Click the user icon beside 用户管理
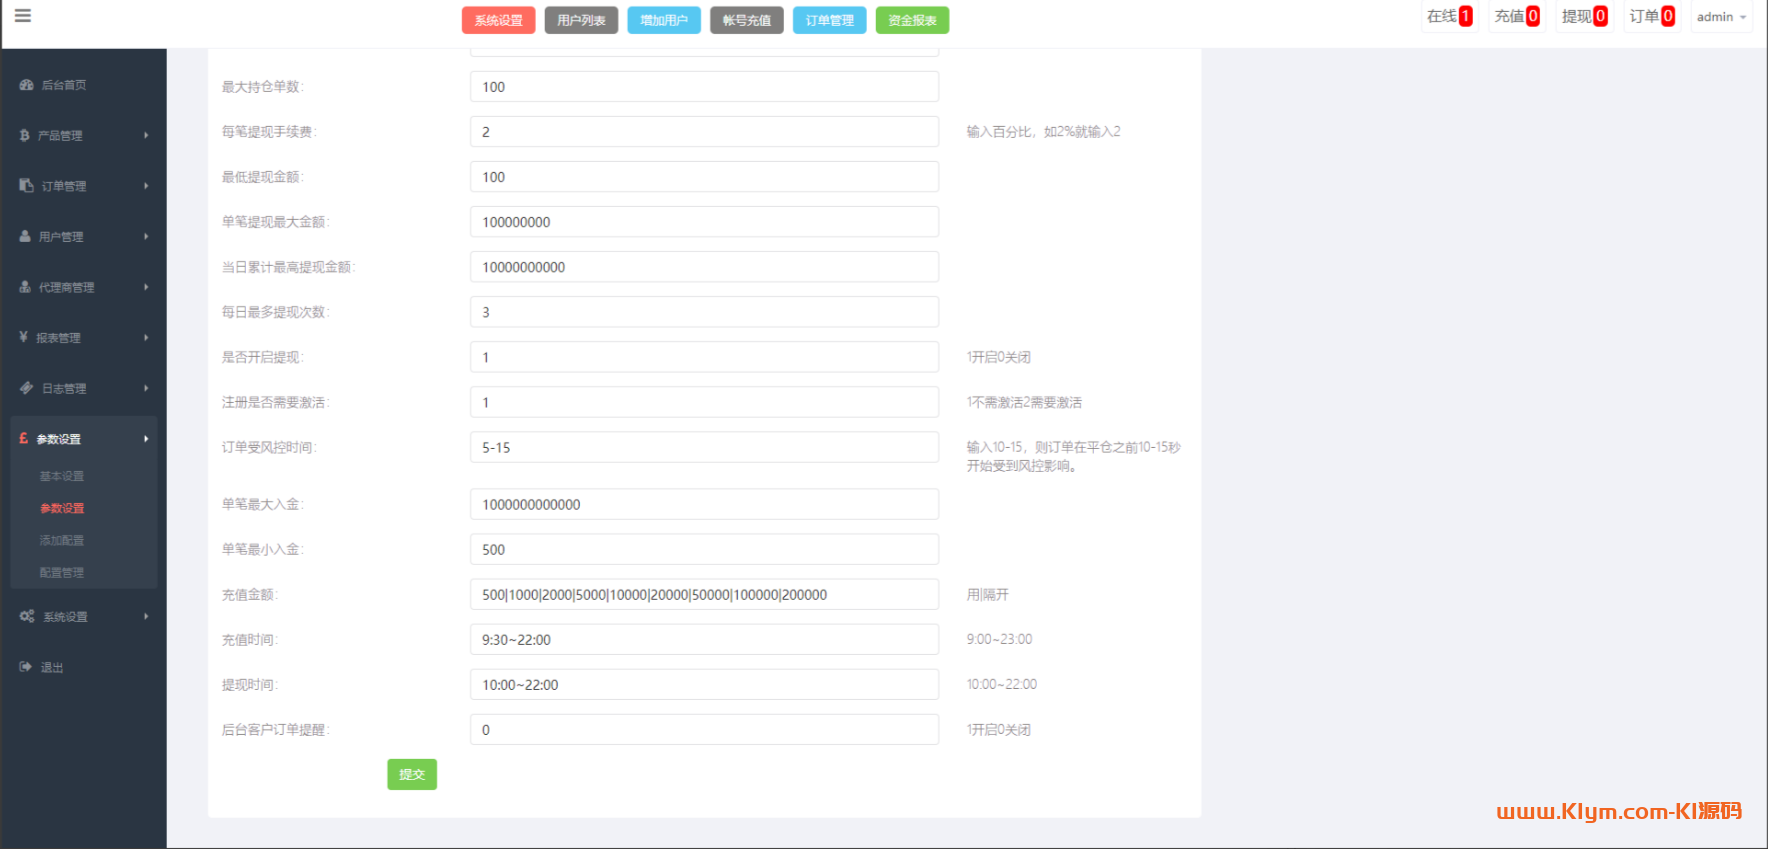1768x849 pixels. pyautogui.click(x=26, y=237)
